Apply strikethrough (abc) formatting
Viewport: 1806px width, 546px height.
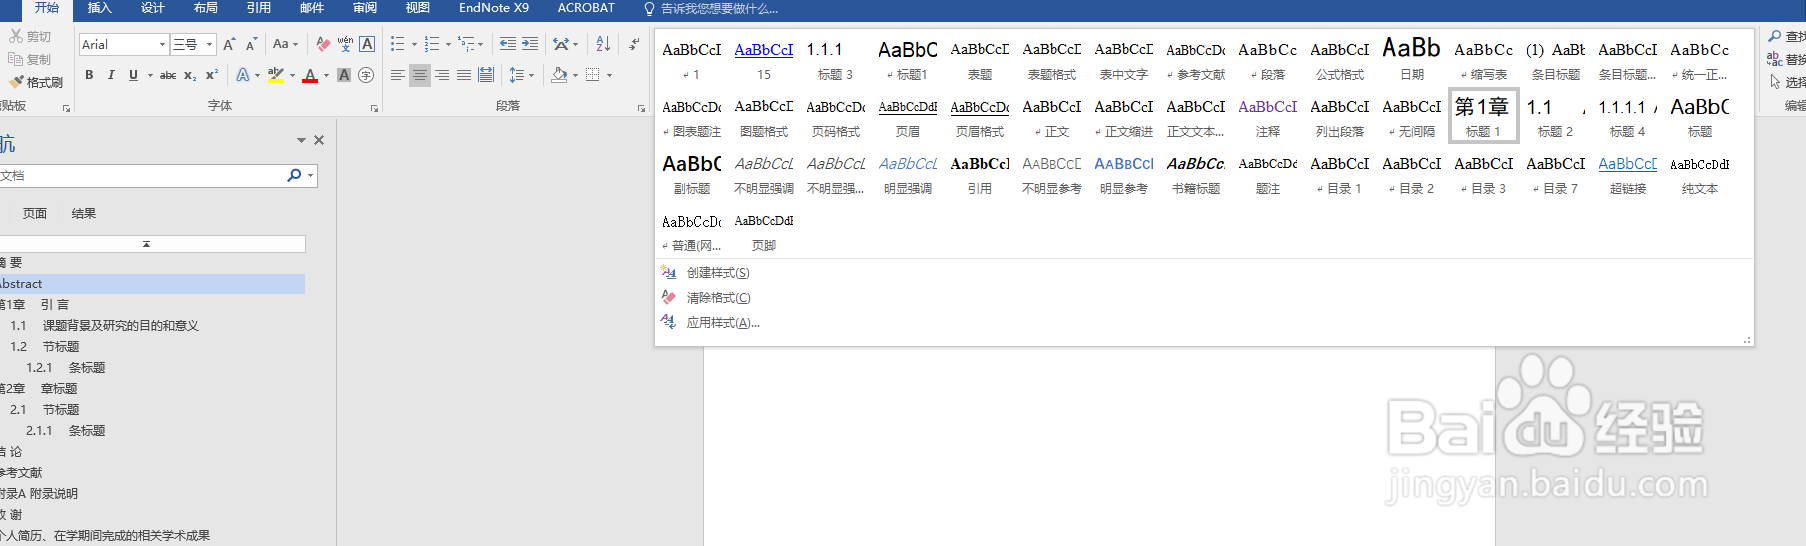[x=168, y=75]
